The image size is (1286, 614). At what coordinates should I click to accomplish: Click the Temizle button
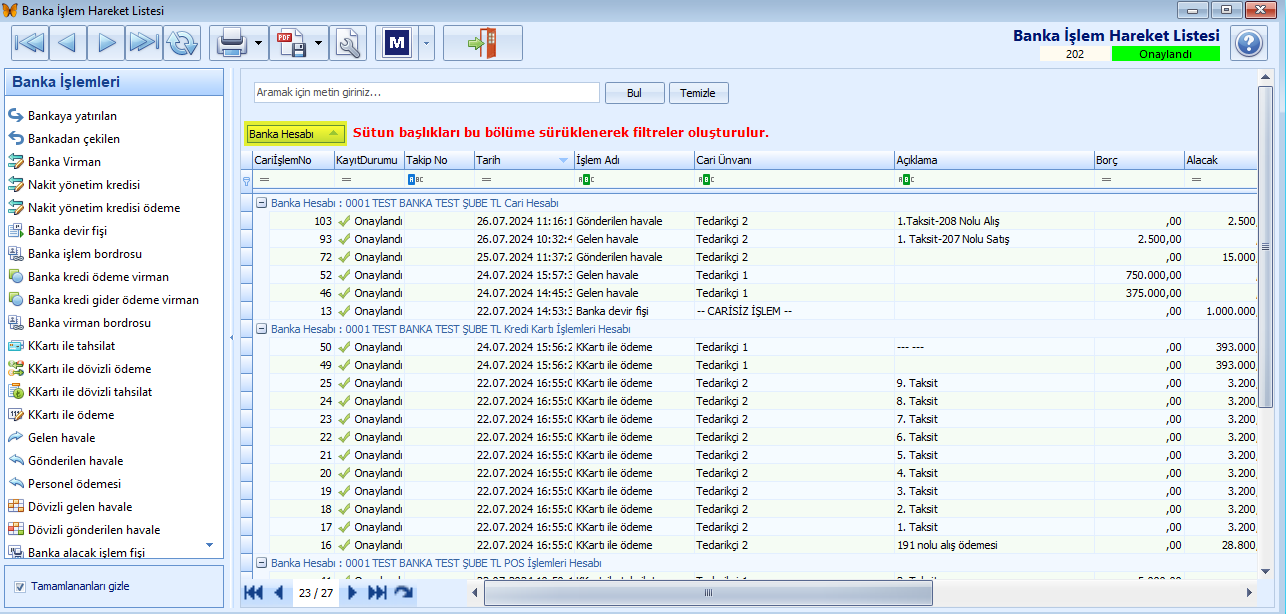[x=698, y=93]
